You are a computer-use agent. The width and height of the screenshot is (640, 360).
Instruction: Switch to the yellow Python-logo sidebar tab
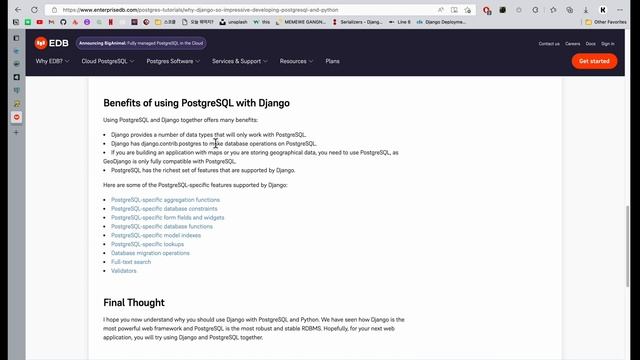[16, 104]
